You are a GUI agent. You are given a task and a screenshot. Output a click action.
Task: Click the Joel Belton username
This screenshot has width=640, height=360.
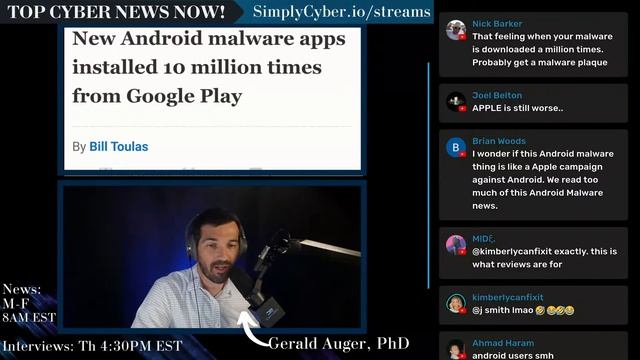coord(497,95)
